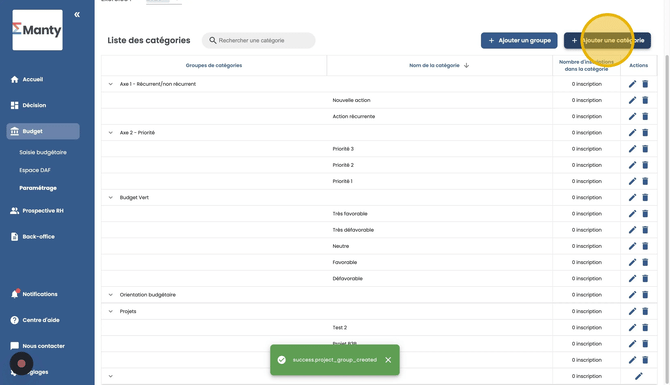
Task: Collapse Axe 2 - Priorité group
Action: 111,133
